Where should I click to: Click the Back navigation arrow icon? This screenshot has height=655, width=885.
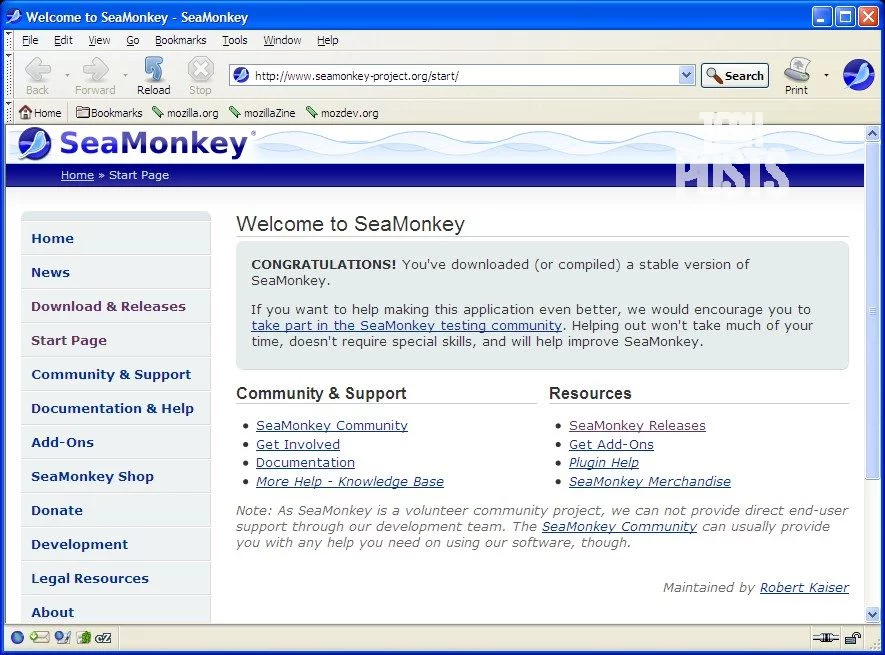(x=38, y=70)
